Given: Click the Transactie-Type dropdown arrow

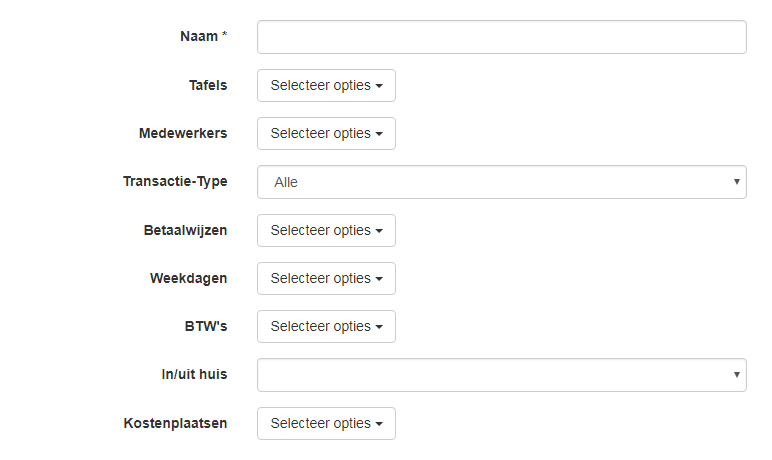Looking at the screenshot, I should (736, 182).
